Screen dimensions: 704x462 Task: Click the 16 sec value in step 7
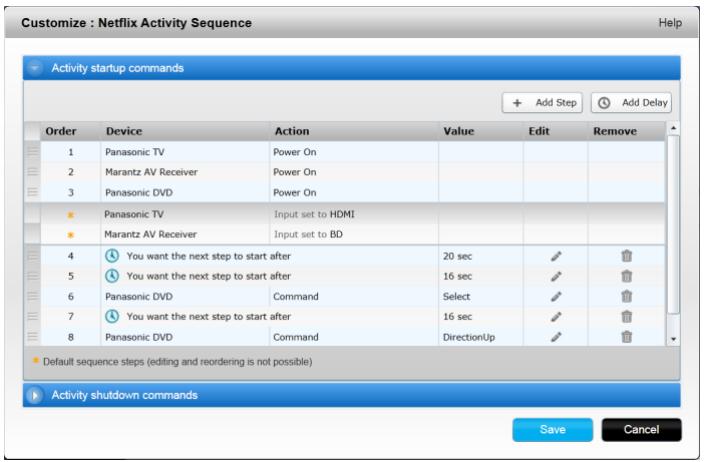pyautogui.click(x=458, y=317)
